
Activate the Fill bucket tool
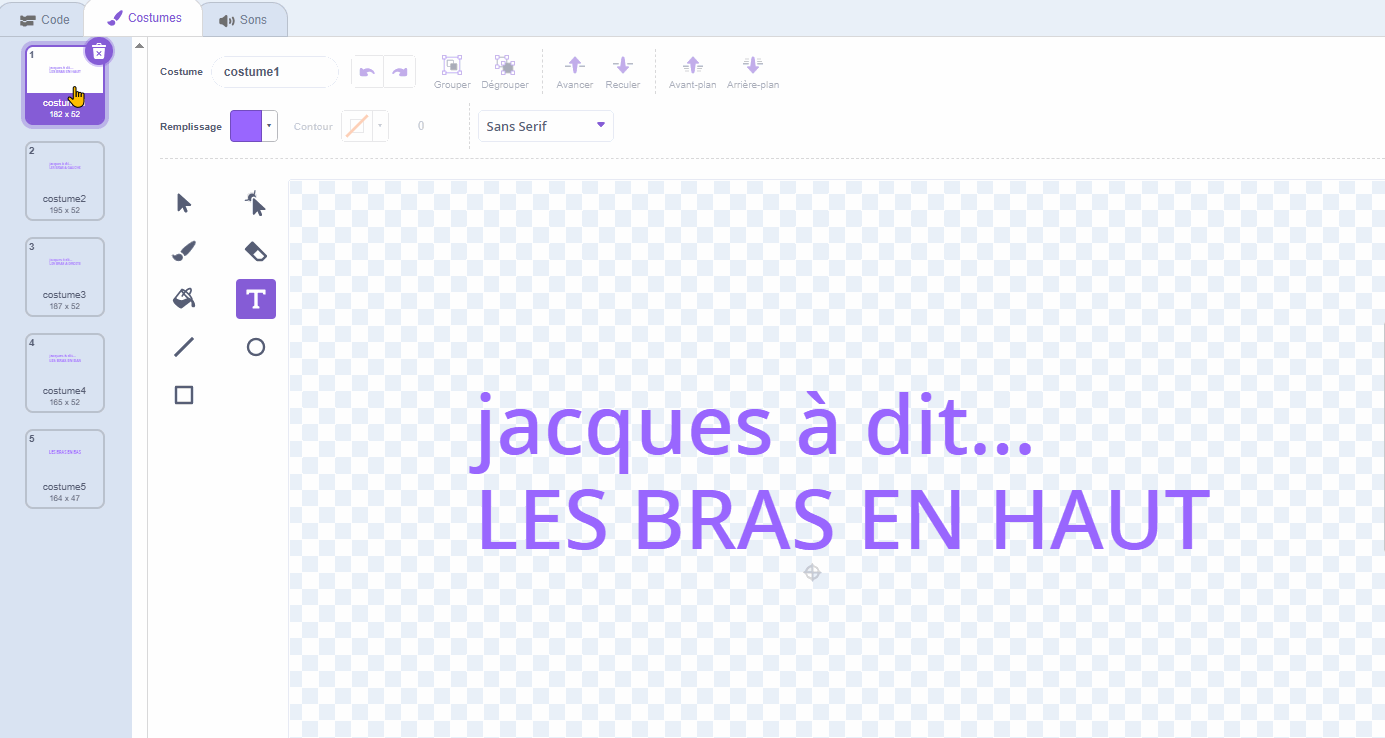tap(184, 298)
